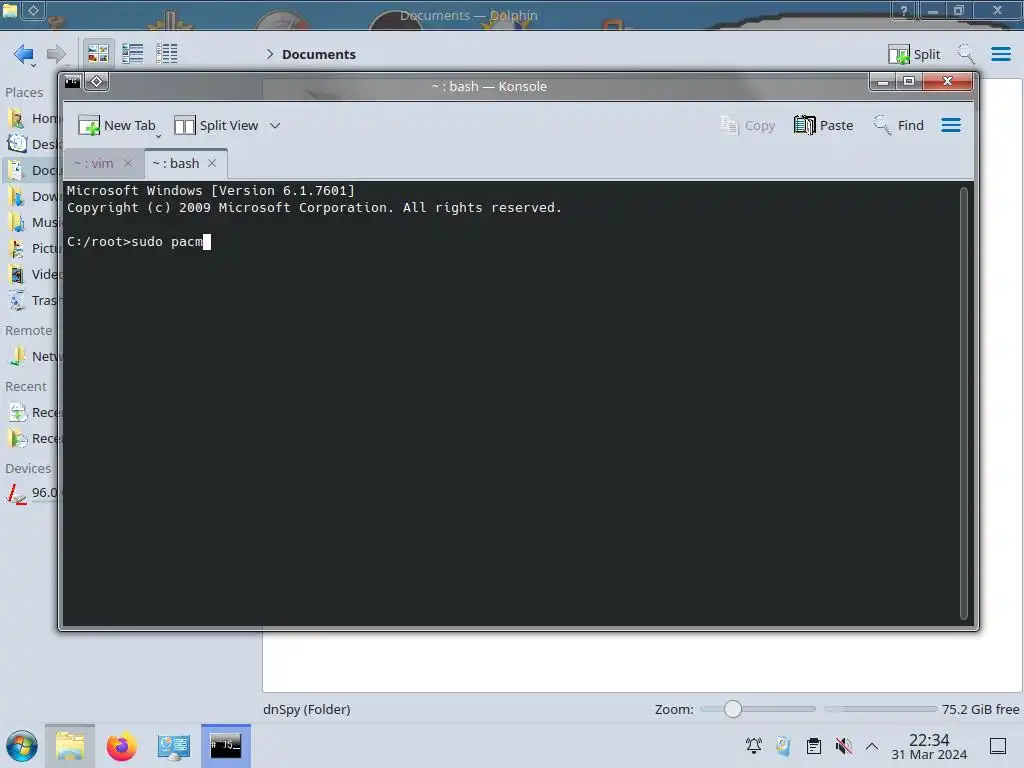Open the first Recent entry in Dolphin
Image resolution: width=1024 pixels, height=768 pixels.
[31, 413]
